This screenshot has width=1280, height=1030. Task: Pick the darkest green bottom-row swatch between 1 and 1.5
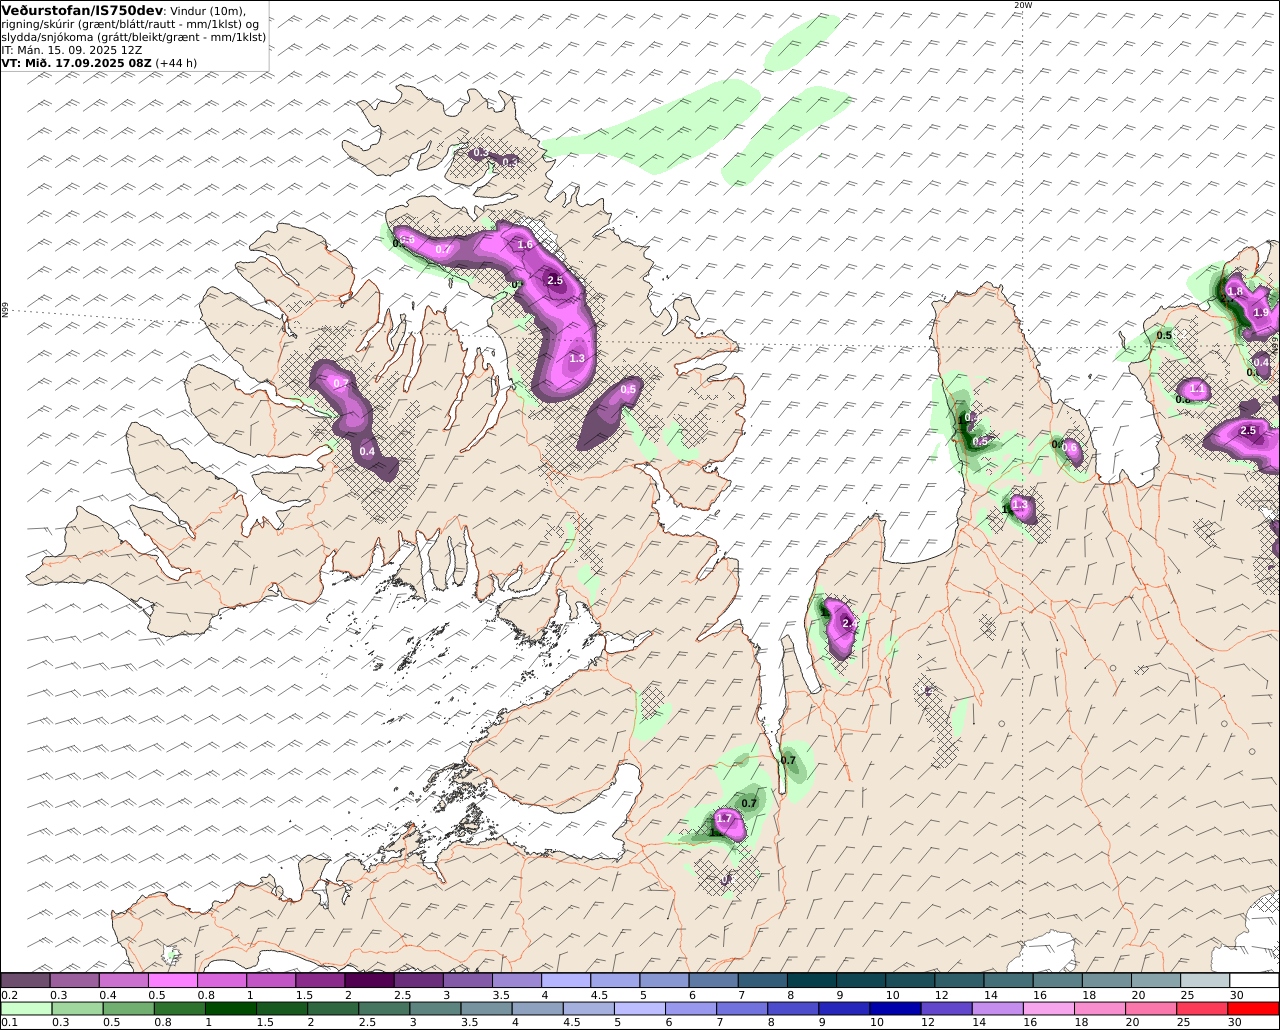(231, 1009)
